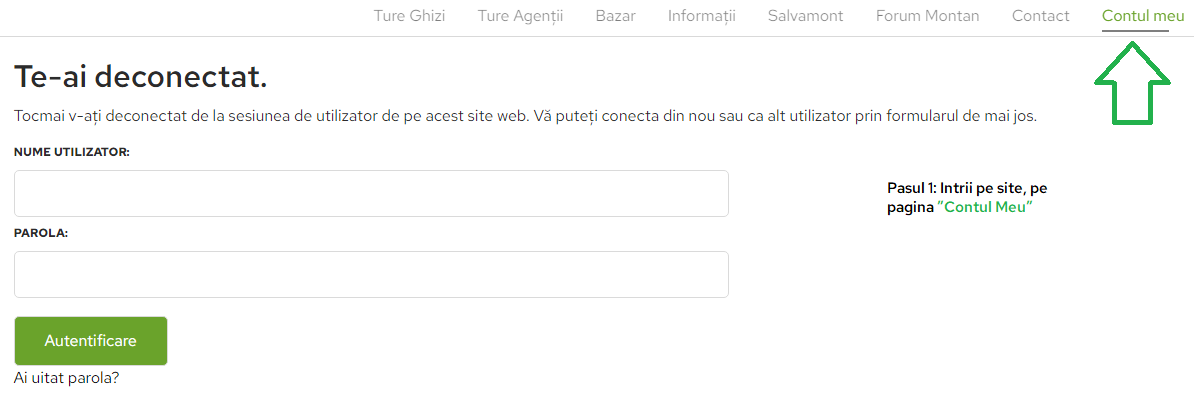
Task: Click the Te-ai deconectat. heading
Action: coord(141,76)
